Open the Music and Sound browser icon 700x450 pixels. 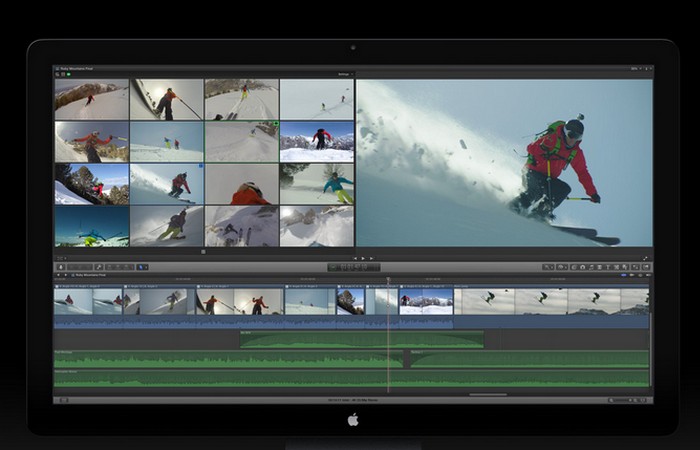coord(582,267)
